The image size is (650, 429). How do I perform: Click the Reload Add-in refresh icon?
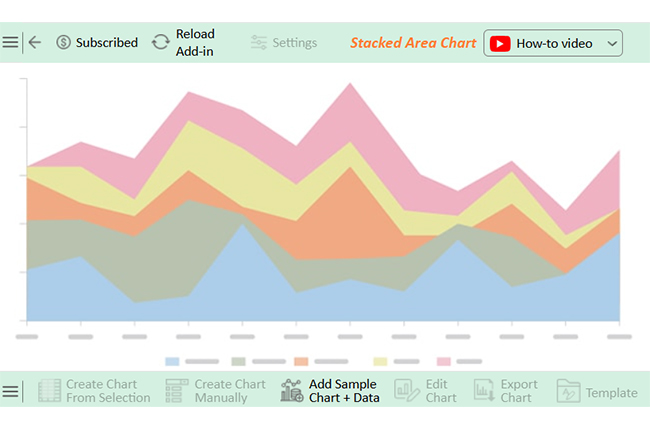tap(160, 43)
